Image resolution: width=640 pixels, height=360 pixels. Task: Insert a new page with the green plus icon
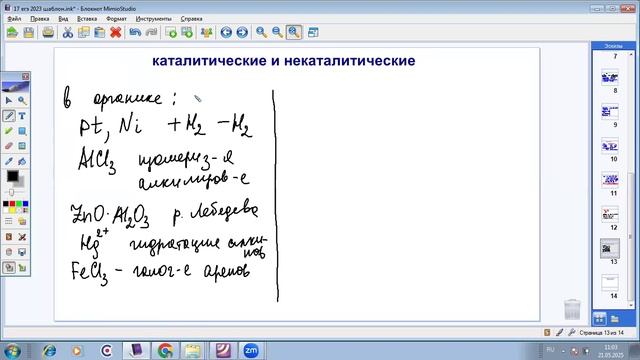[171, 32]
